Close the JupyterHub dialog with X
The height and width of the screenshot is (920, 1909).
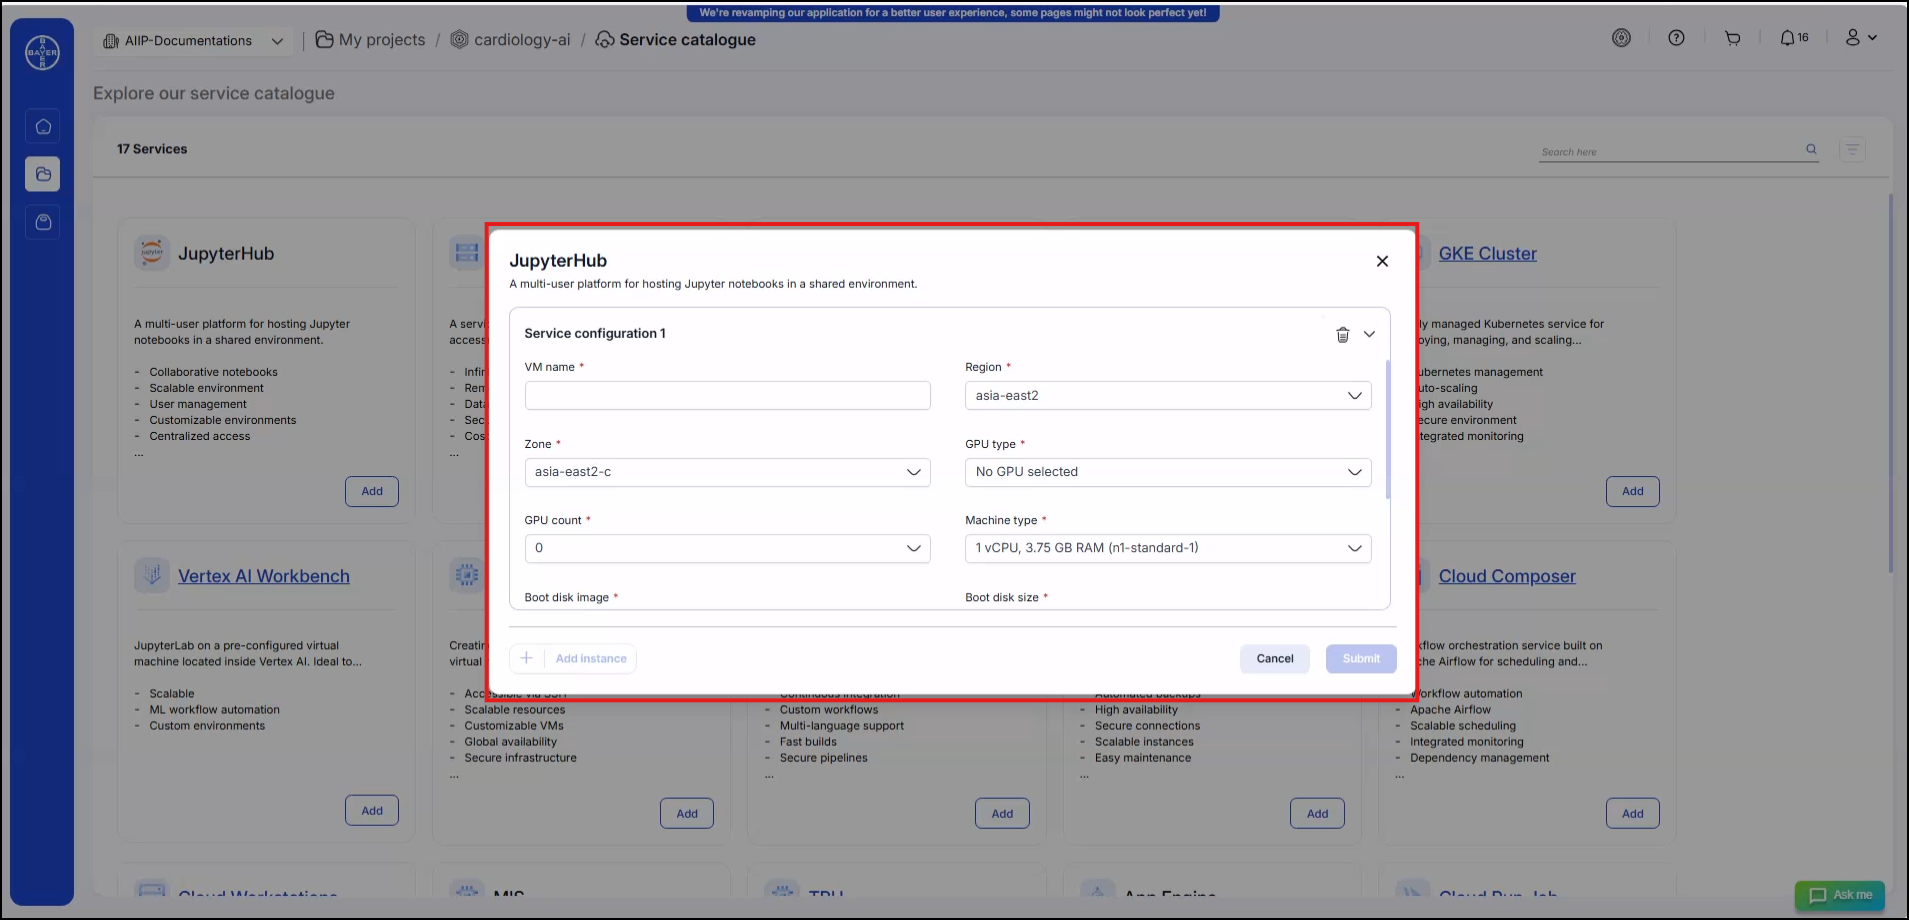(1382, 261)
